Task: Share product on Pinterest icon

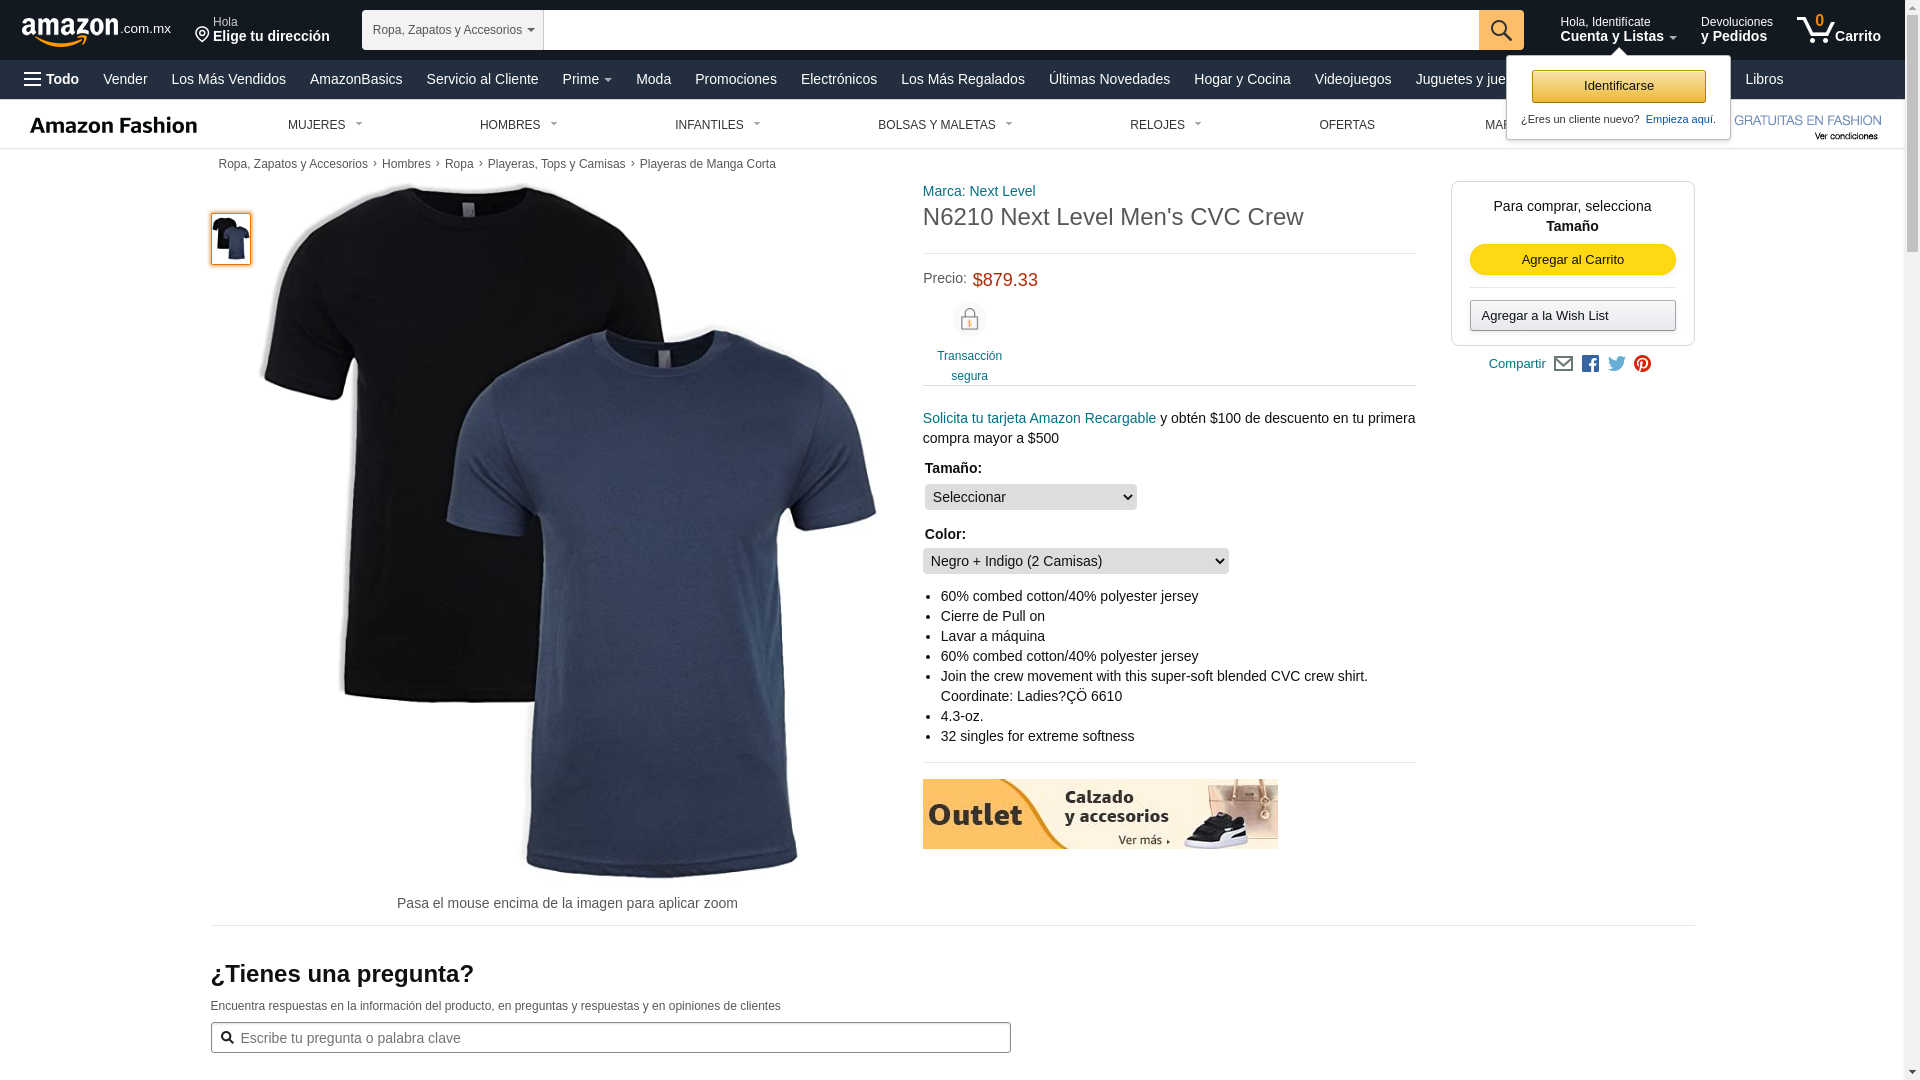Action: coord(1642,364)
